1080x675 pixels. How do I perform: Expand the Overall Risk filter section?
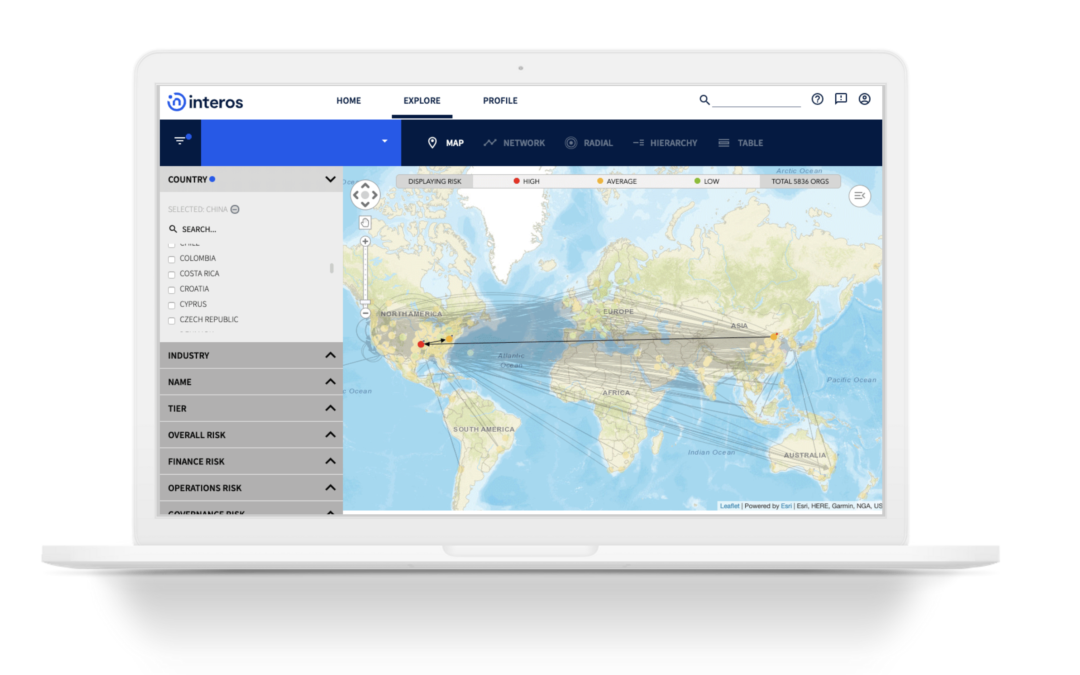pyautogui.click(x=330, y=435)
